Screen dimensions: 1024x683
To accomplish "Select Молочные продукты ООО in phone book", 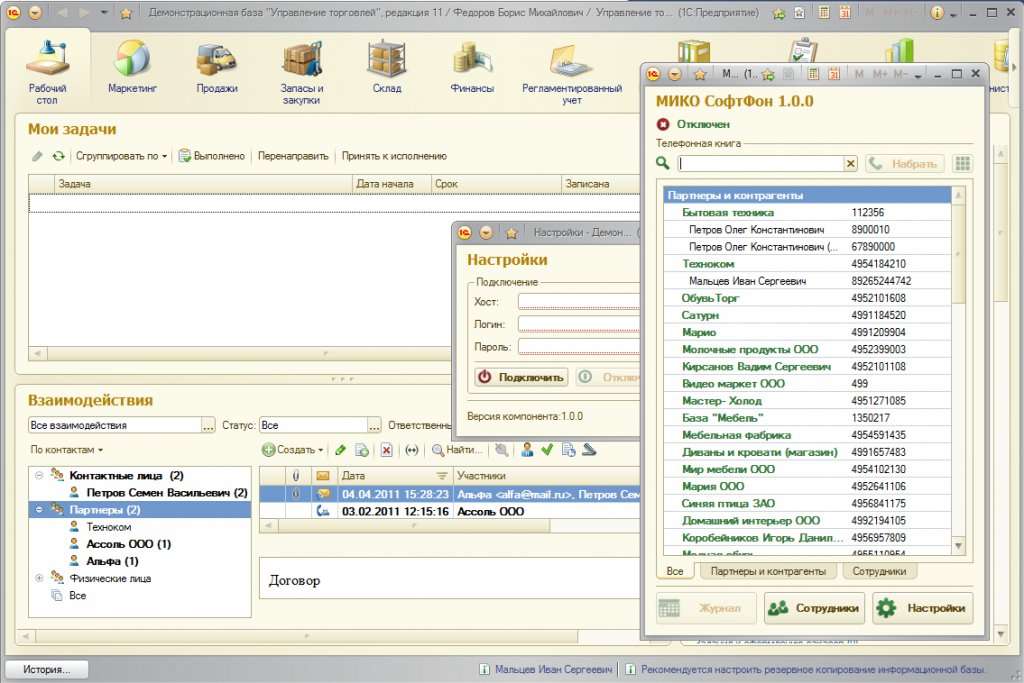I will [x=807, y=349].
